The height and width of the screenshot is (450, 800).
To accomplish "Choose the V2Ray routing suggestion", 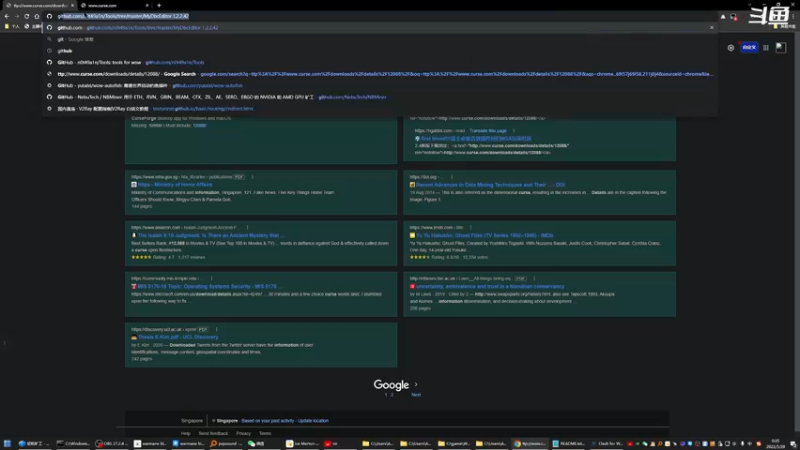I will pyautogui.click(x=380, y=109).
